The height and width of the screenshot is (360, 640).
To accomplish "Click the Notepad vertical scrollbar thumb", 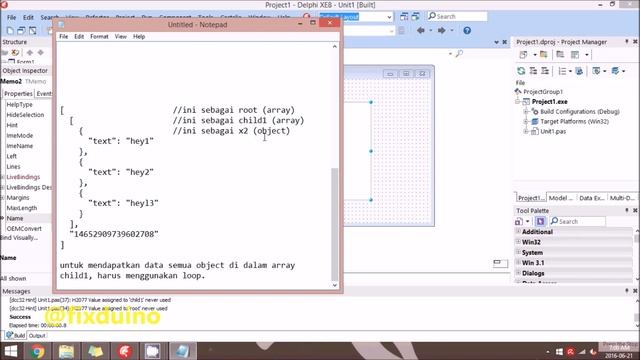I will tap(334, 224).
